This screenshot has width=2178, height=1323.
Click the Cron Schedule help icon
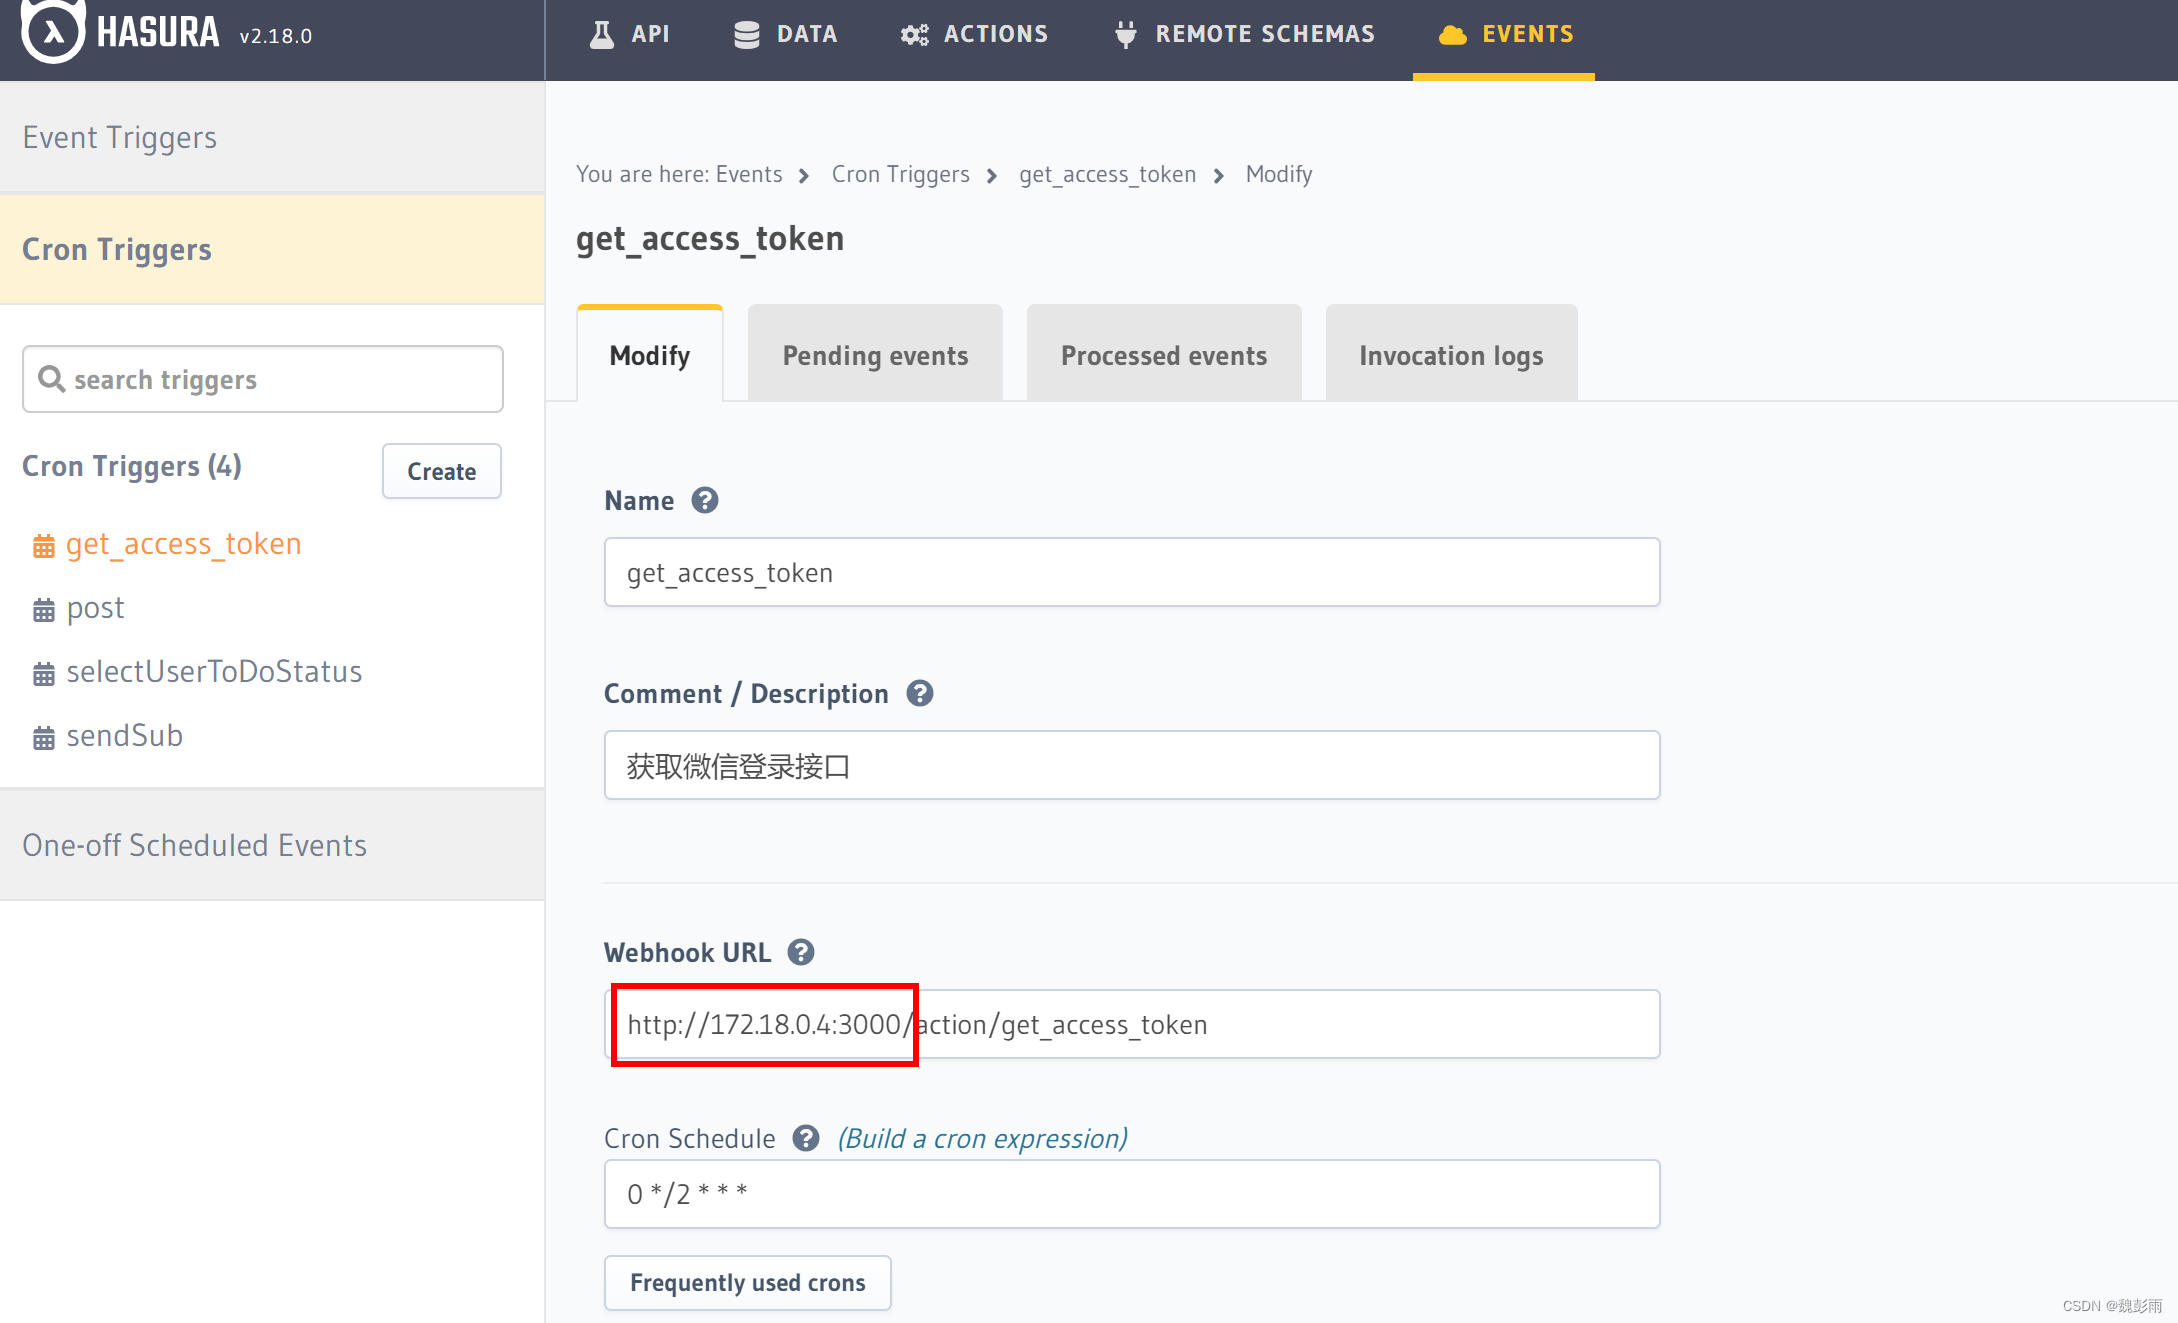pos(806,1138)
